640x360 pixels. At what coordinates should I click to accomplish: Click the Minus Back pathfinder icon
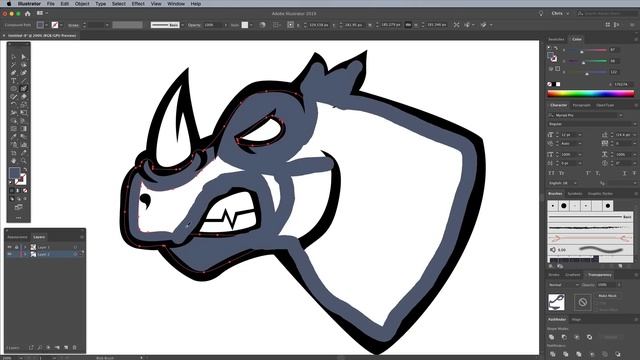[618, 354]
